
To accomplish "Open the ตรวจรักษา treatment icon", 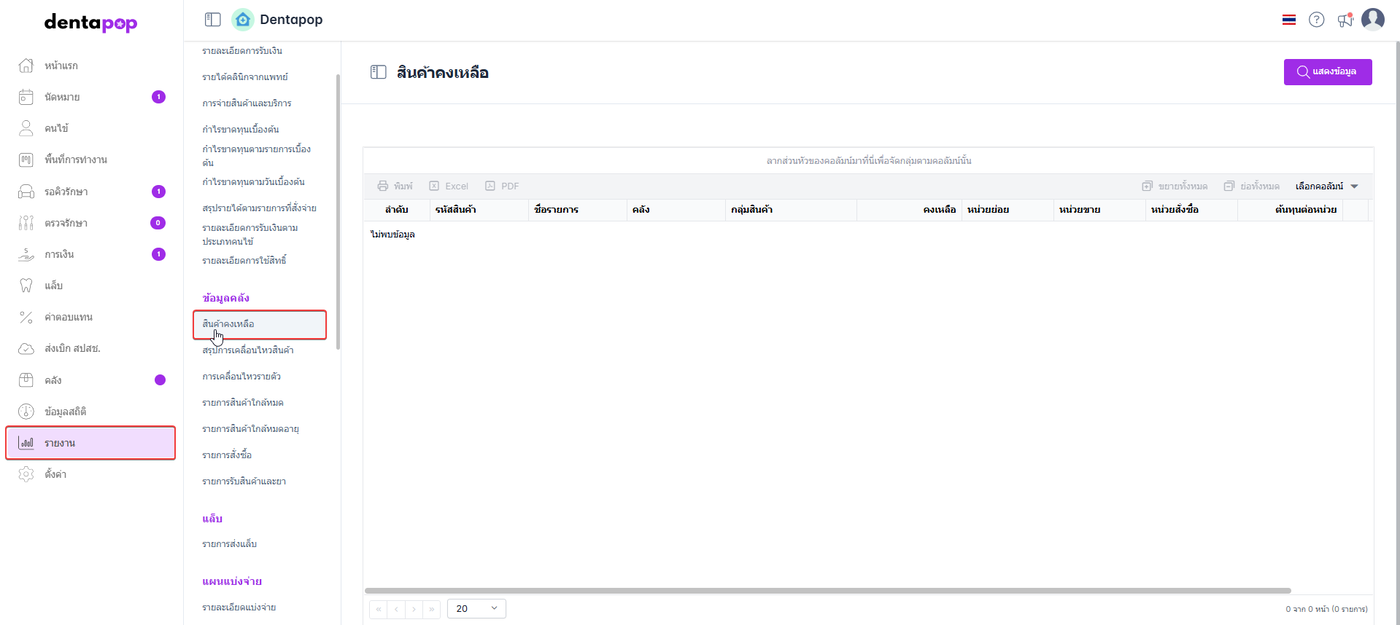I will [x=27, y=223].
